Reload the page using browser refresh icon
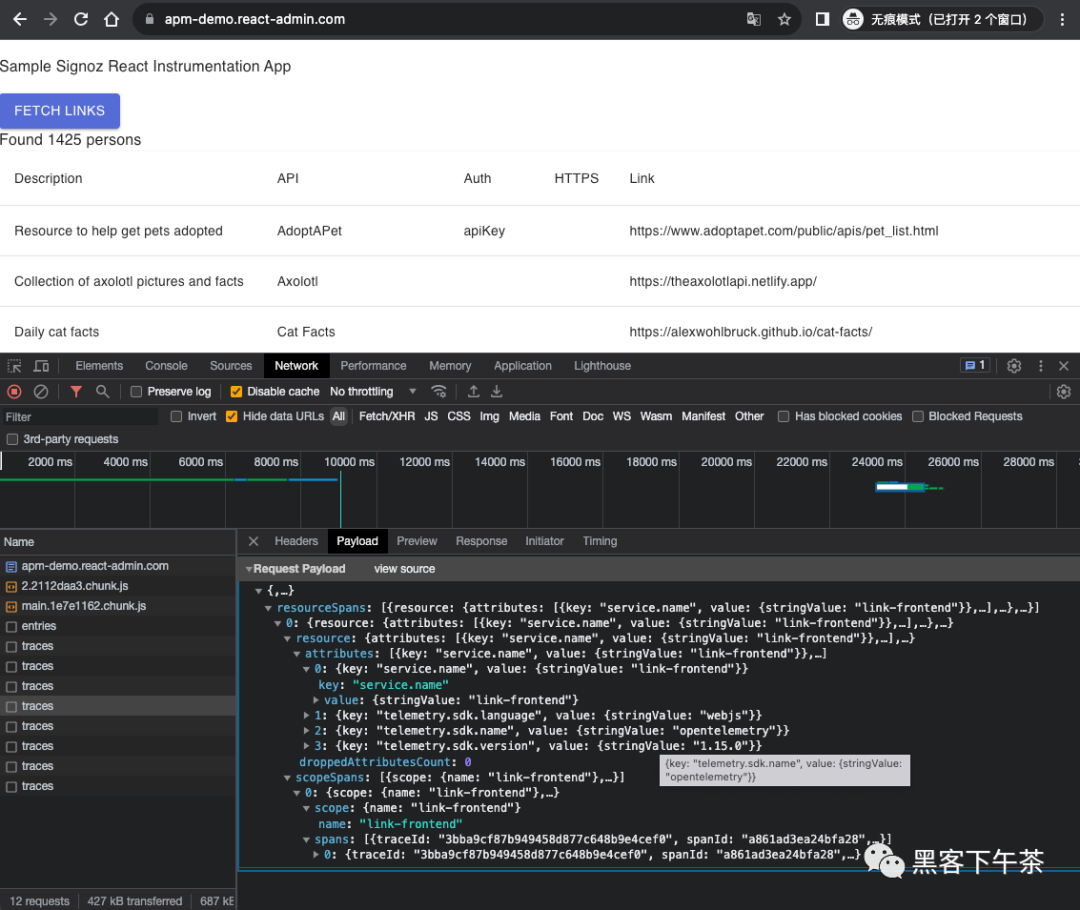This screenshot has width=1080, height=910. point(81,19)
